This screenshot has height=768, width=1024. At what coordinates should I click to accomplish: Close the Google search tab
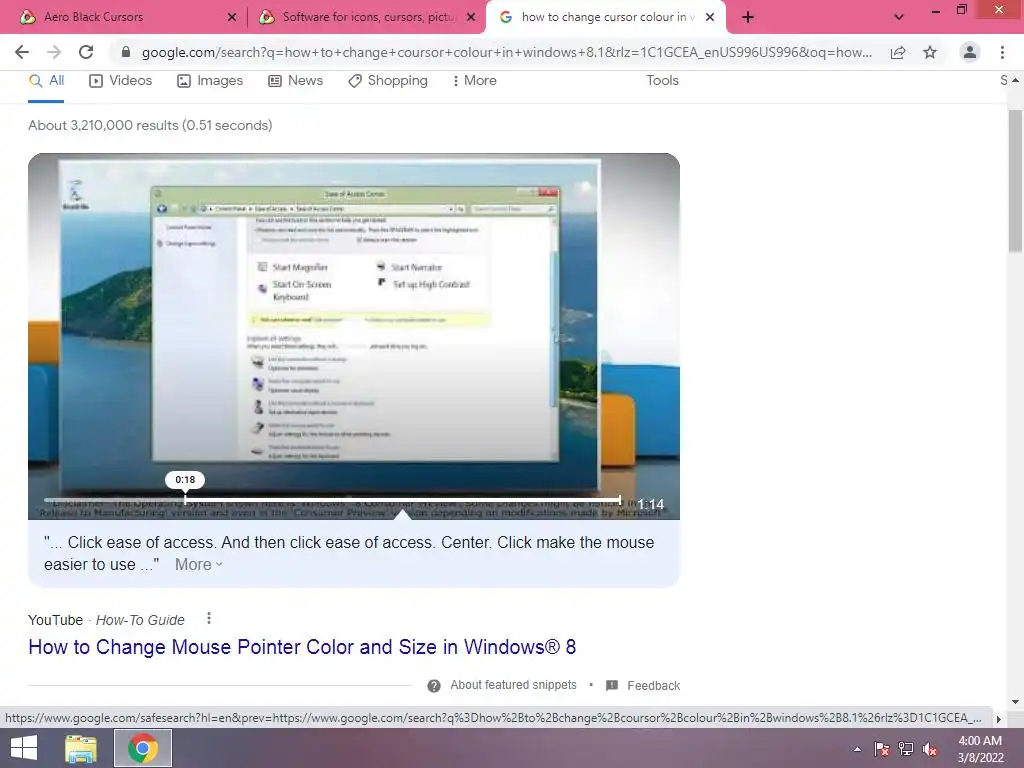click(x=710, y=18)
